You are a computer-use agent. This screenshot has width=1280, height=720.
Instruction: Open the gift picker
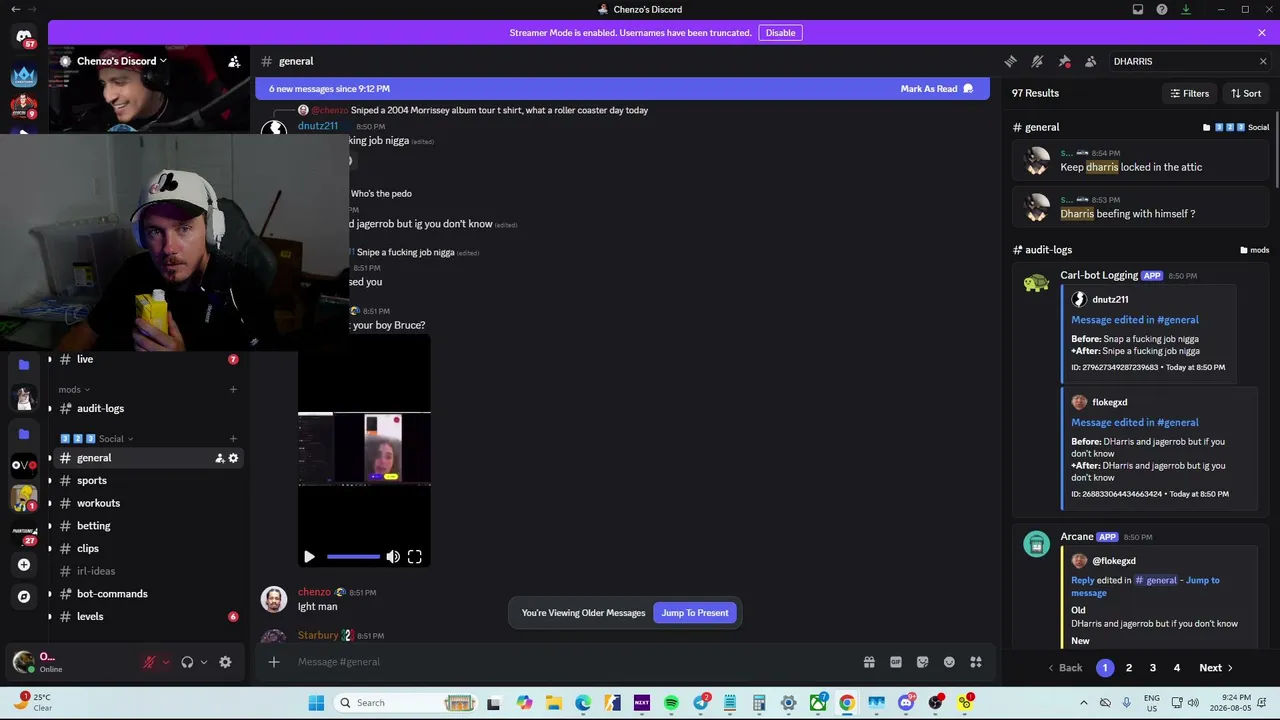pyautogui.click(x=869, y=662)
